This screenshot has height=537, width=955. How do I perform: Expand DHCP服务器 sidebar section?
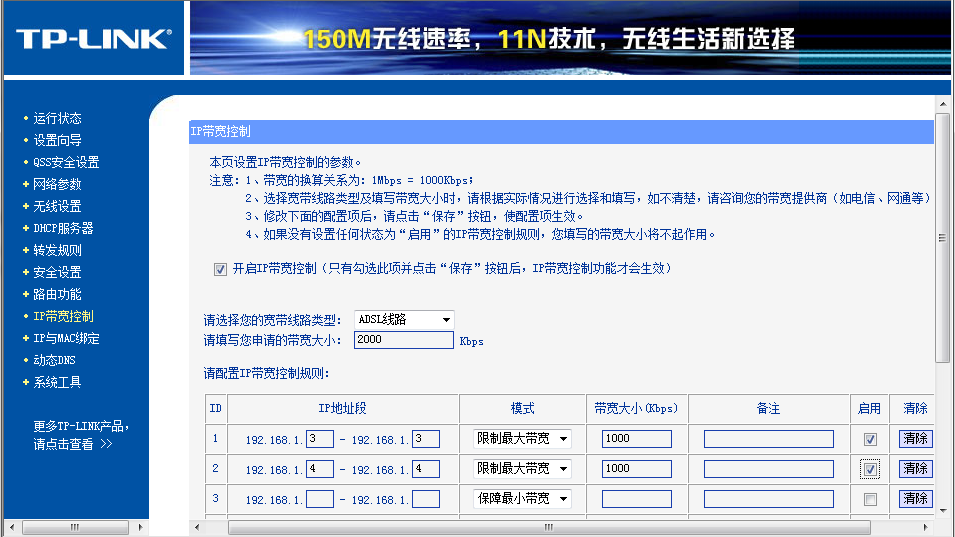pyautogui.click(x=63, y=228)
